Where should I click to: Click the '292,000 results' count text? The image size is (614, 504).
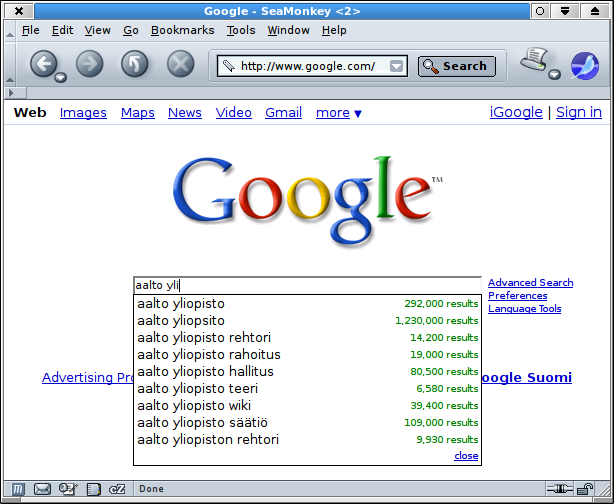point(441,303)
